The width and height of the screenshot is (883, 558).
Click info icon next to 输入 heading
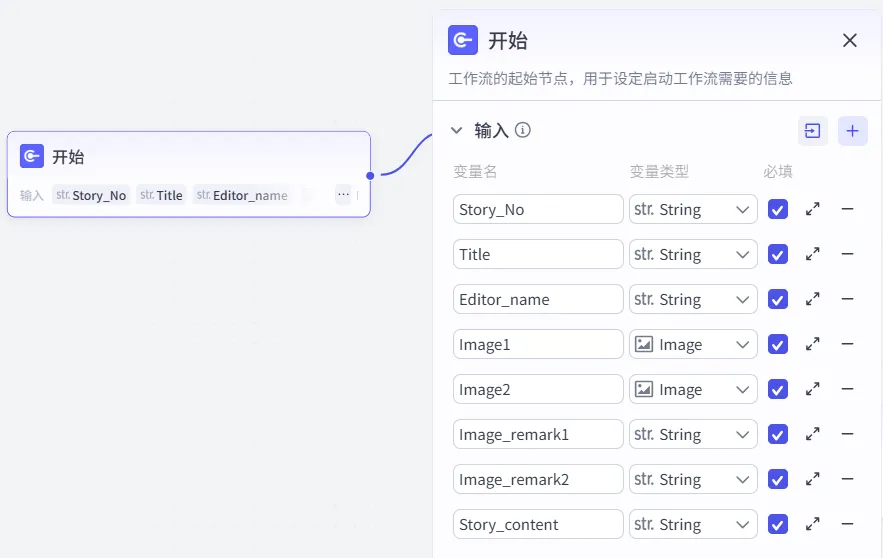(523, 131)
